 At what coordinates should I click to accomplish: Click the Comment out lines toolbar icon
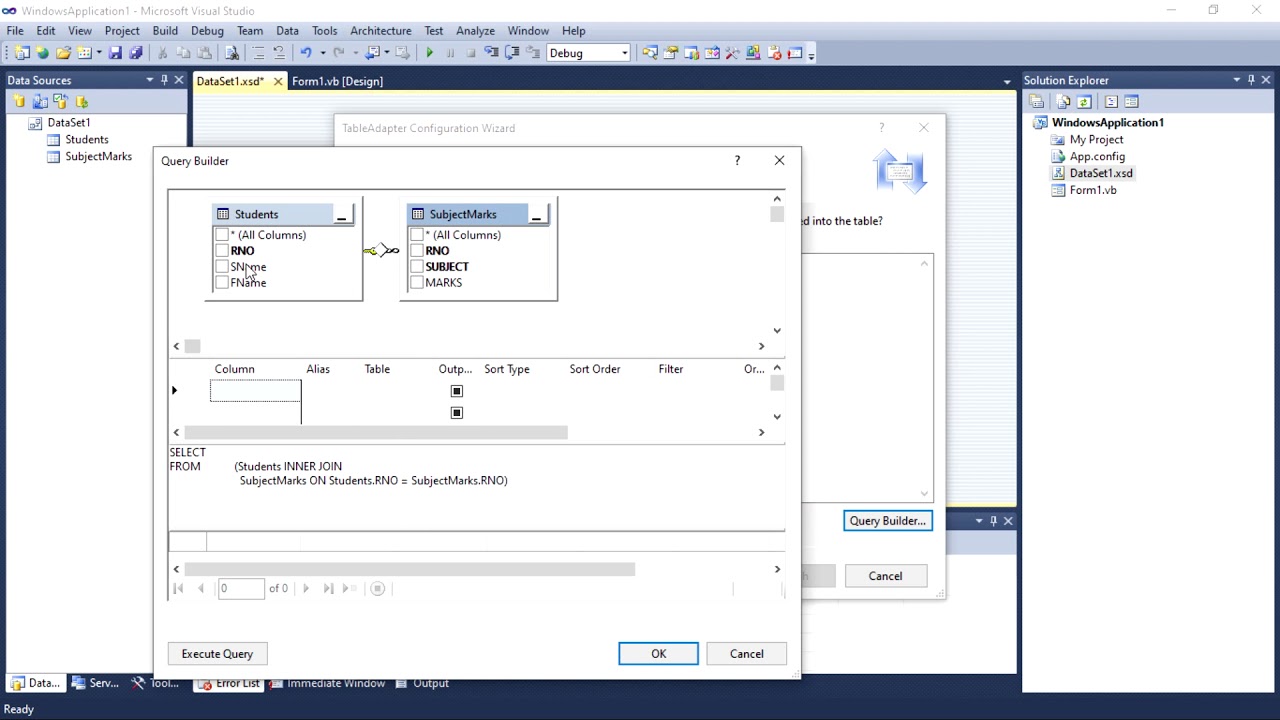point(258,53)
